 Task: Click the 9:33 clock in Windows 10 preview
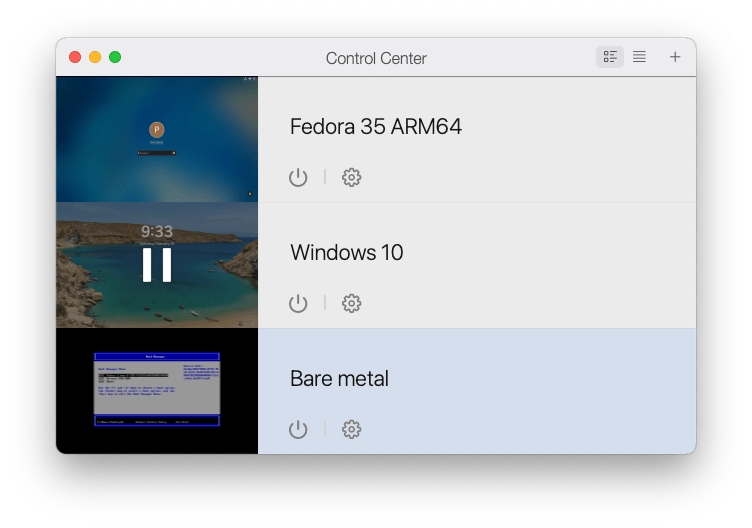[x=157, y=232]
